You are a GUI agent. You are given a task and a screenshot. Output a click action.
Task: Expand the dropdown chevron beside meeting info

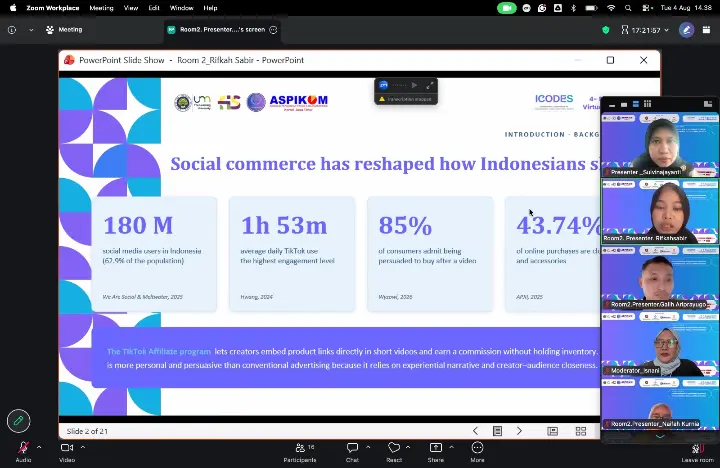point(31,30)
